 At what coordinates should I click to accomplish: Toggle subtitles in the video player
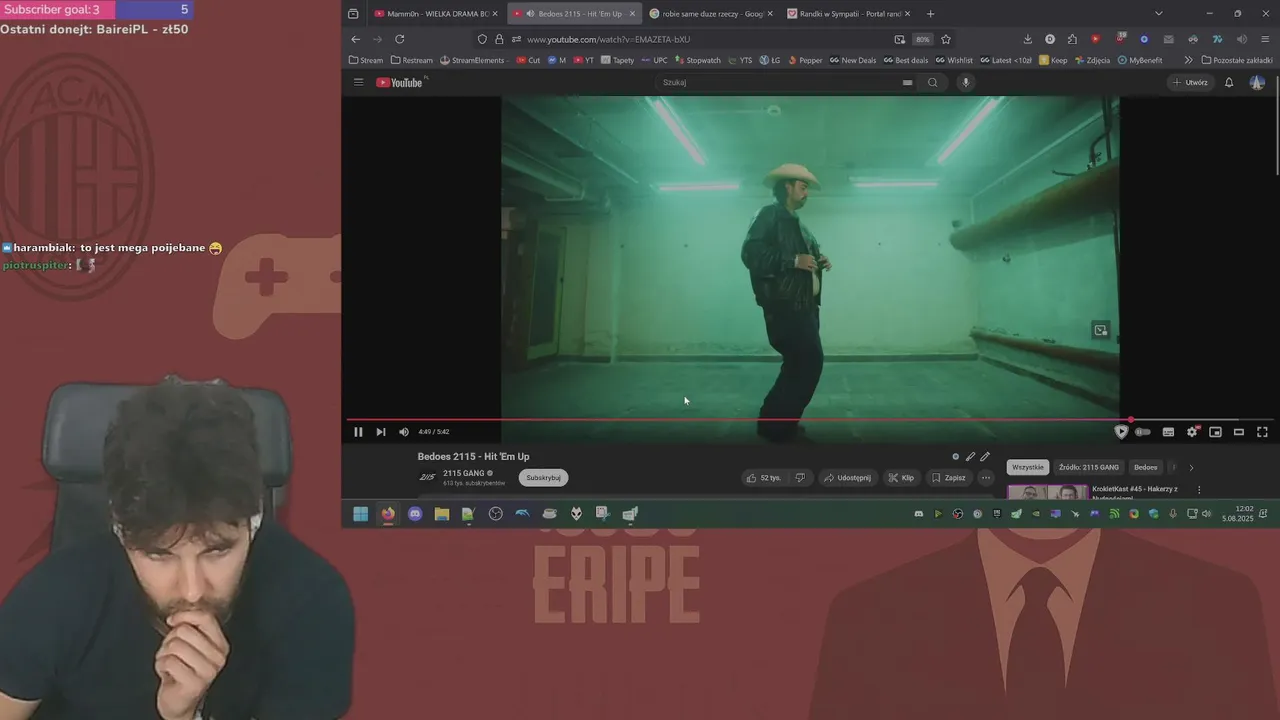[1168, 432]
